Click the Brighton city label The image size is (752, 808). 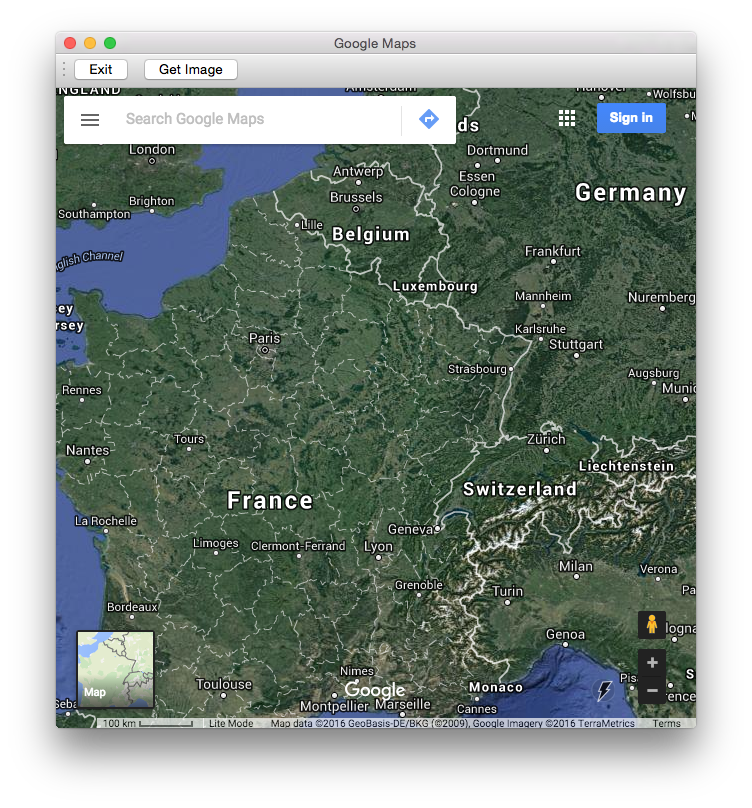pyautogui.click(x=152, y=201)
